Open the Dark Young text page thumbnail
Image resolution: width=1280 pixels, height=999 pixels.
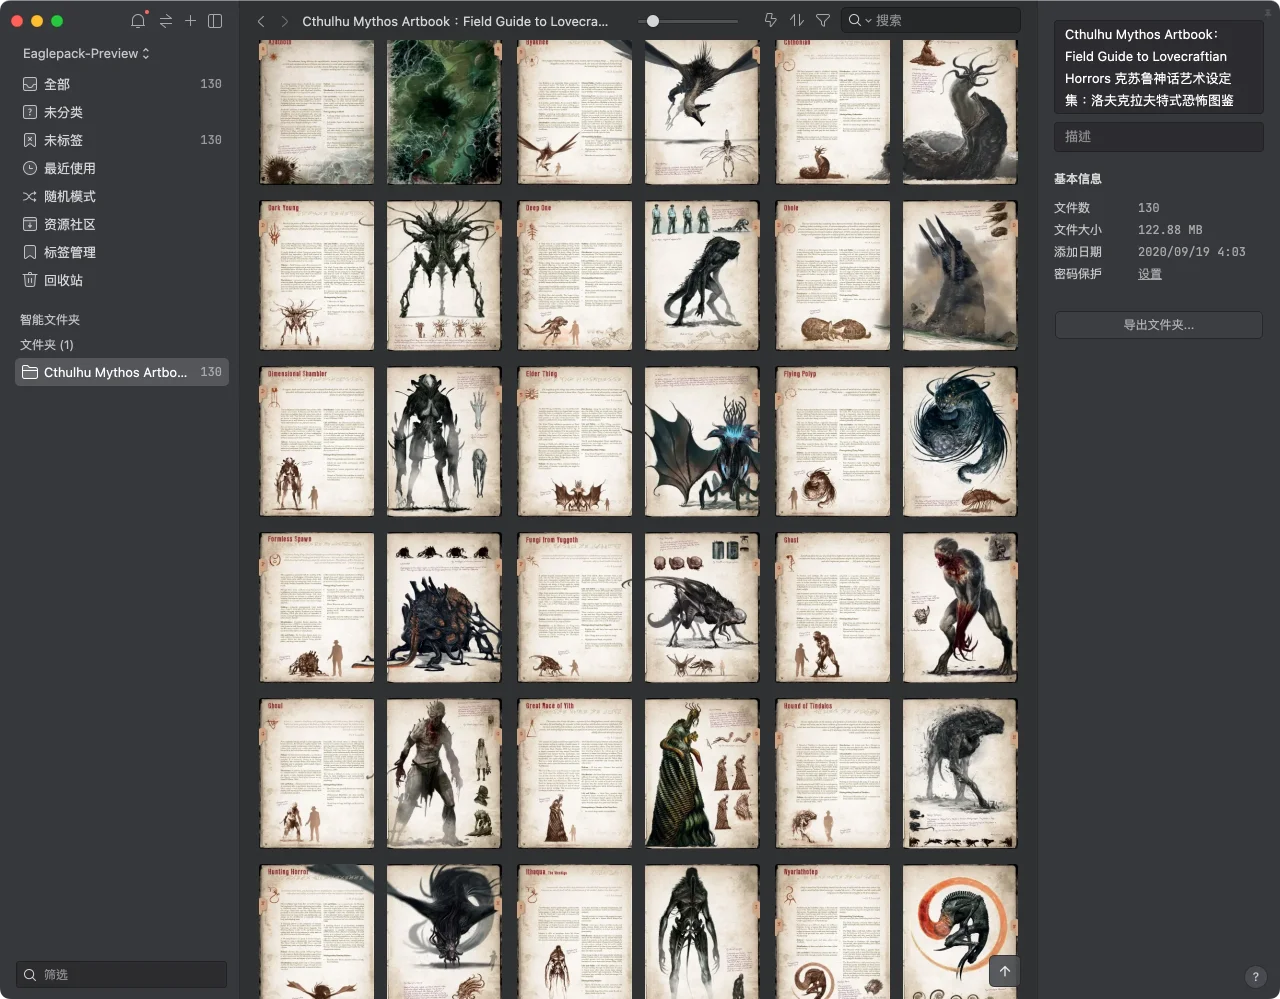pos(317,276)
